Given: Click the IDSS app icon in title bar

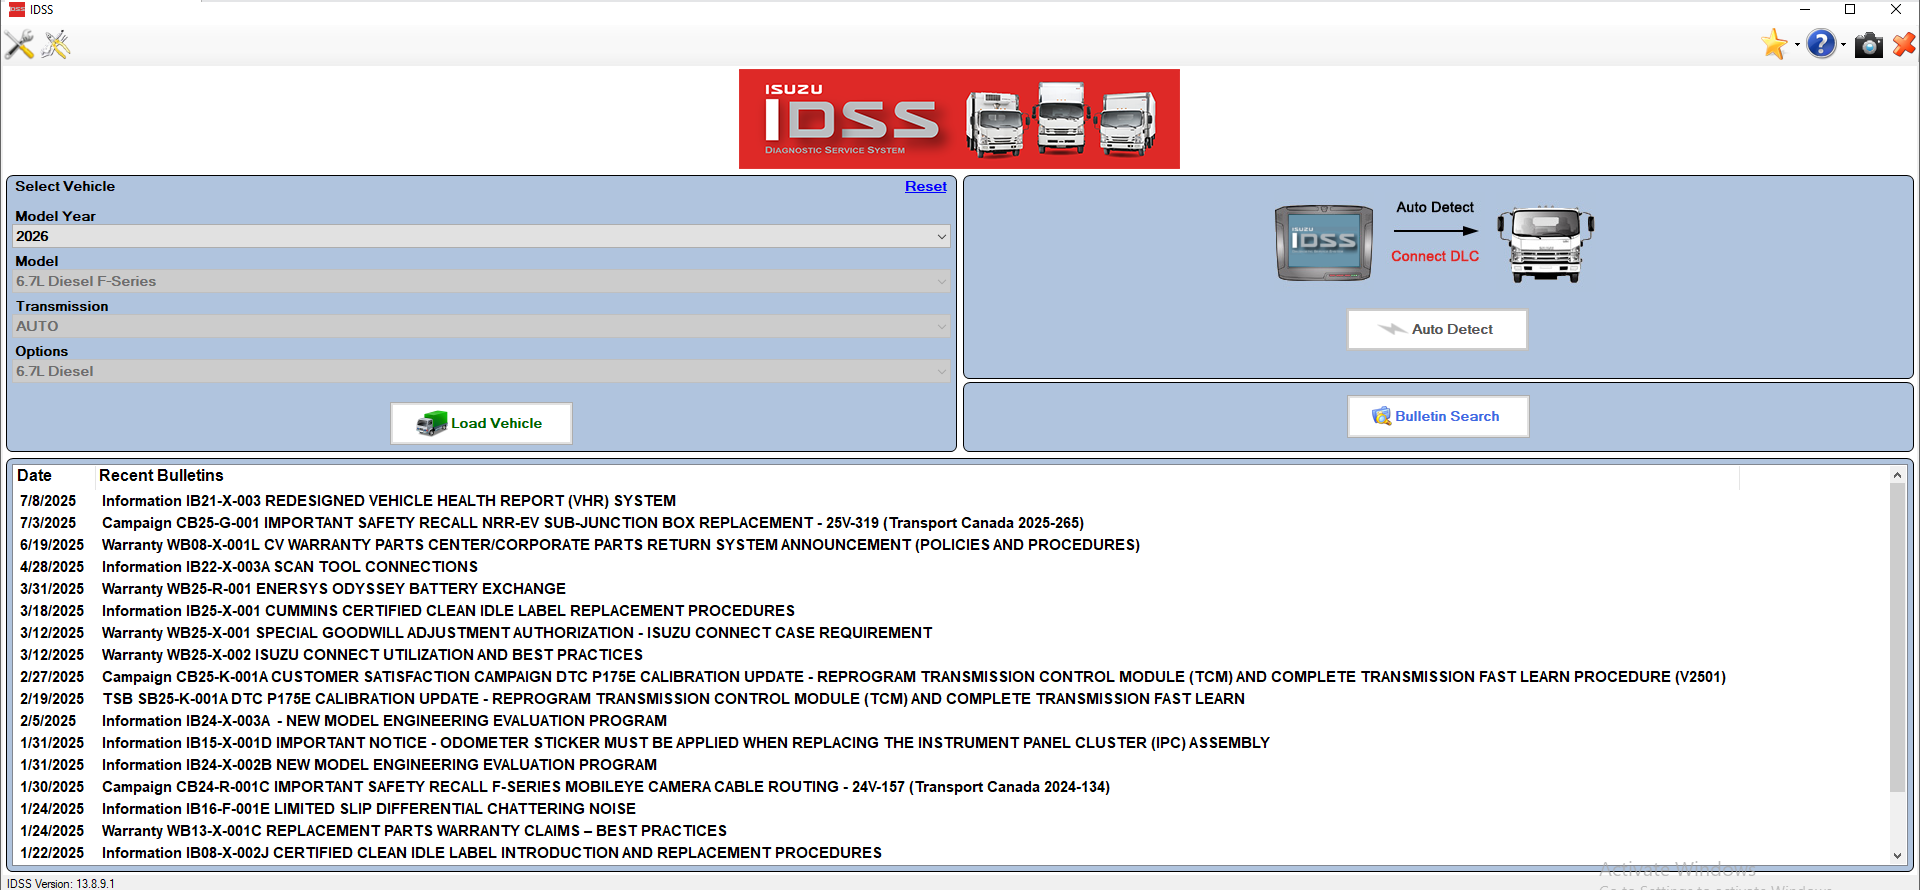Looking at the screenshot, I should coord(16,9).
